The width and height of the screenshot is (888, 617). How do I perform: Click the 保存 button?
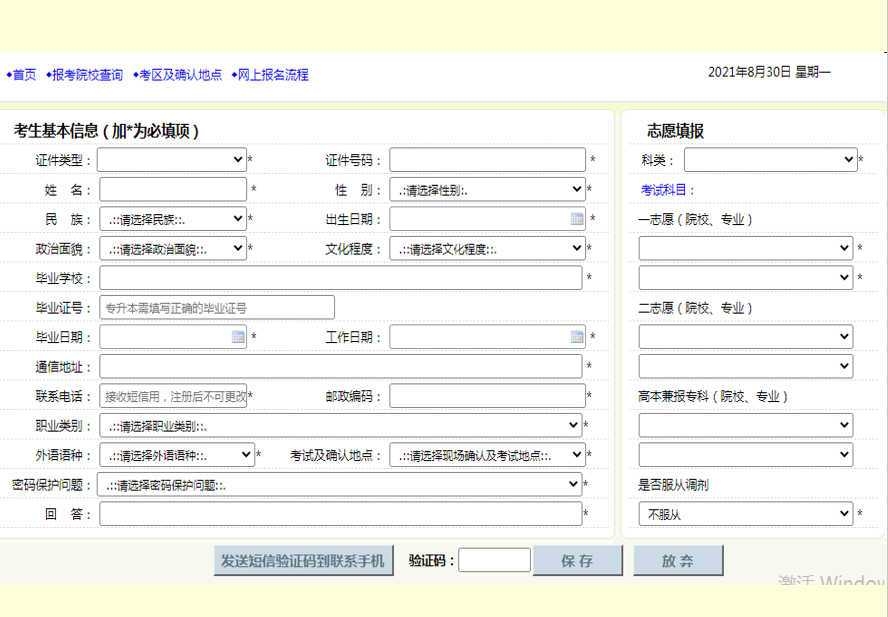(x=578, y=561)
